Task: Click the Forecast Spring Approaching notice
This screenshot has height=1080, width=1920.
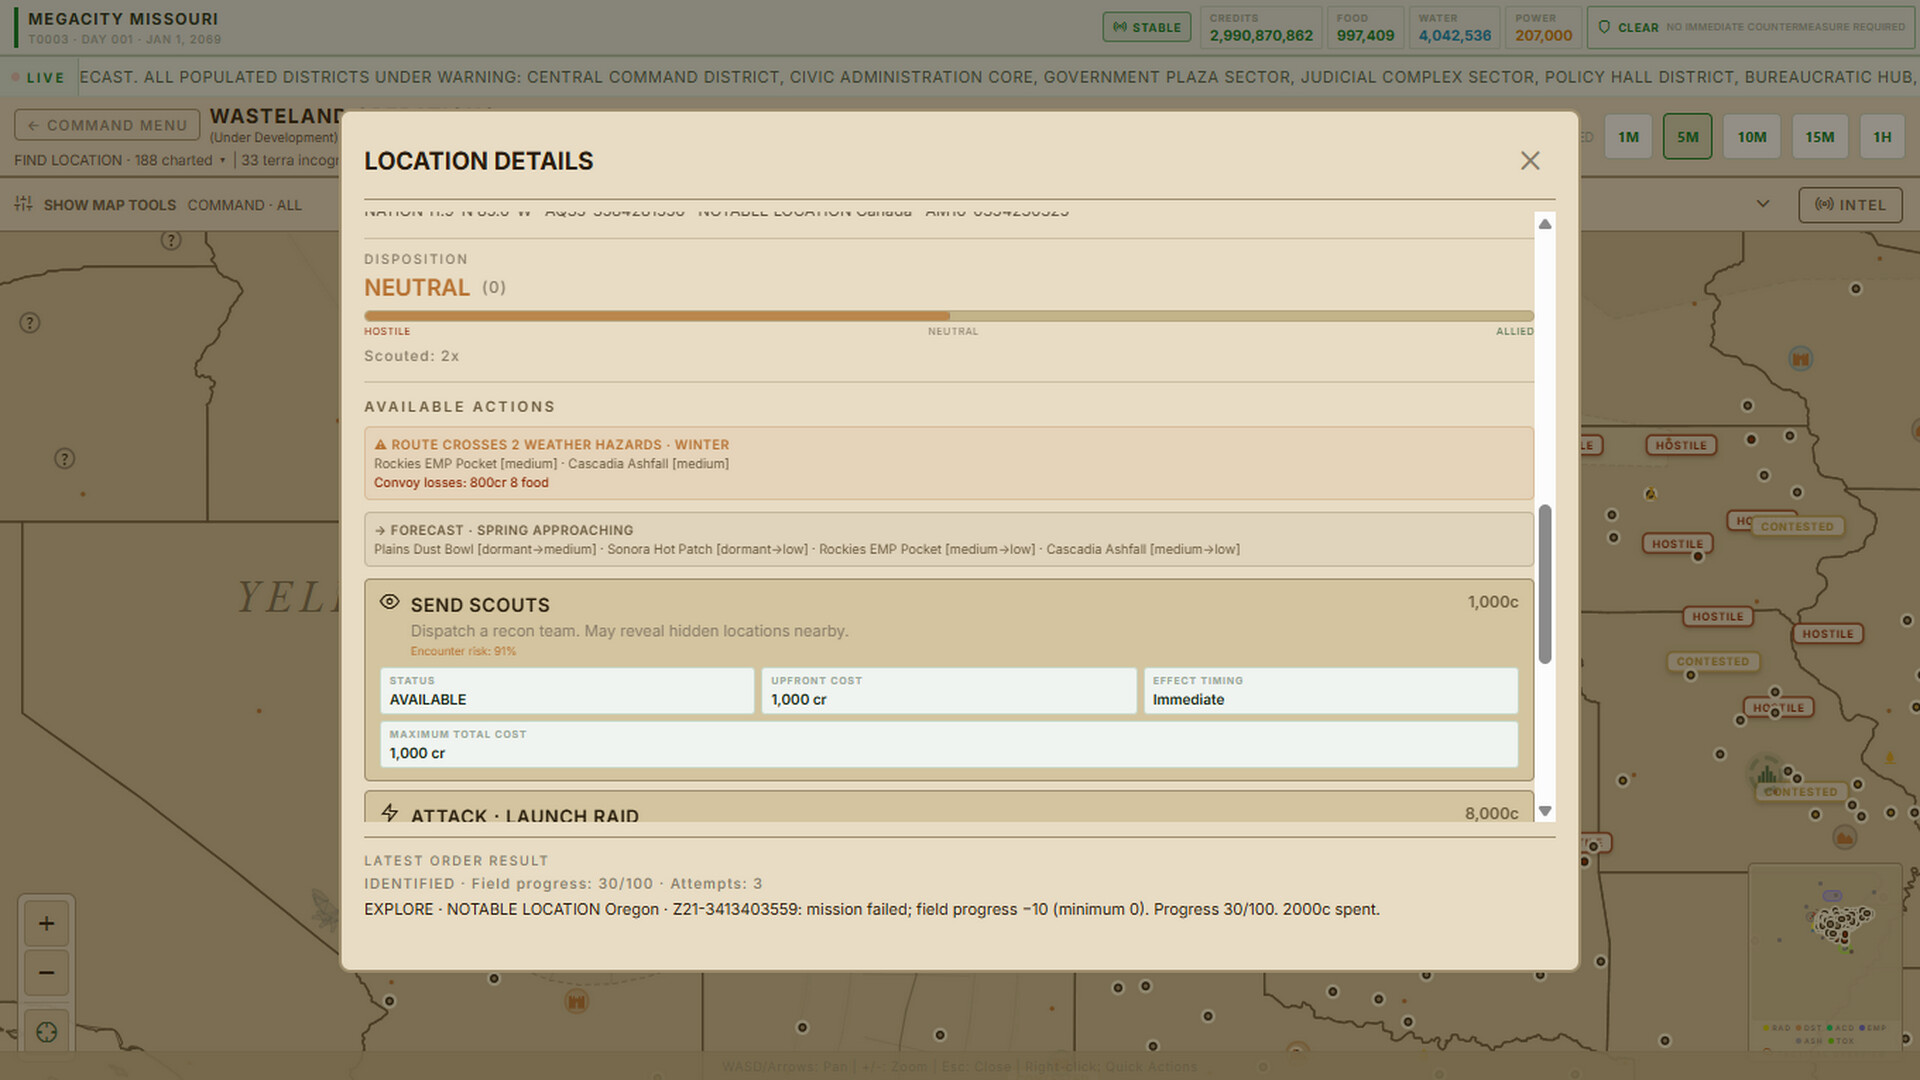Action: [948, 539]
